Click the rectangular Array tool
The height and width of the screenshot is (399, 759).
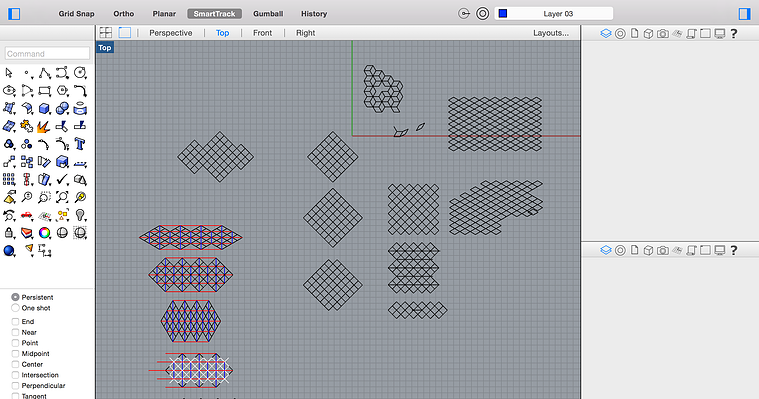(x=9, y=180)
